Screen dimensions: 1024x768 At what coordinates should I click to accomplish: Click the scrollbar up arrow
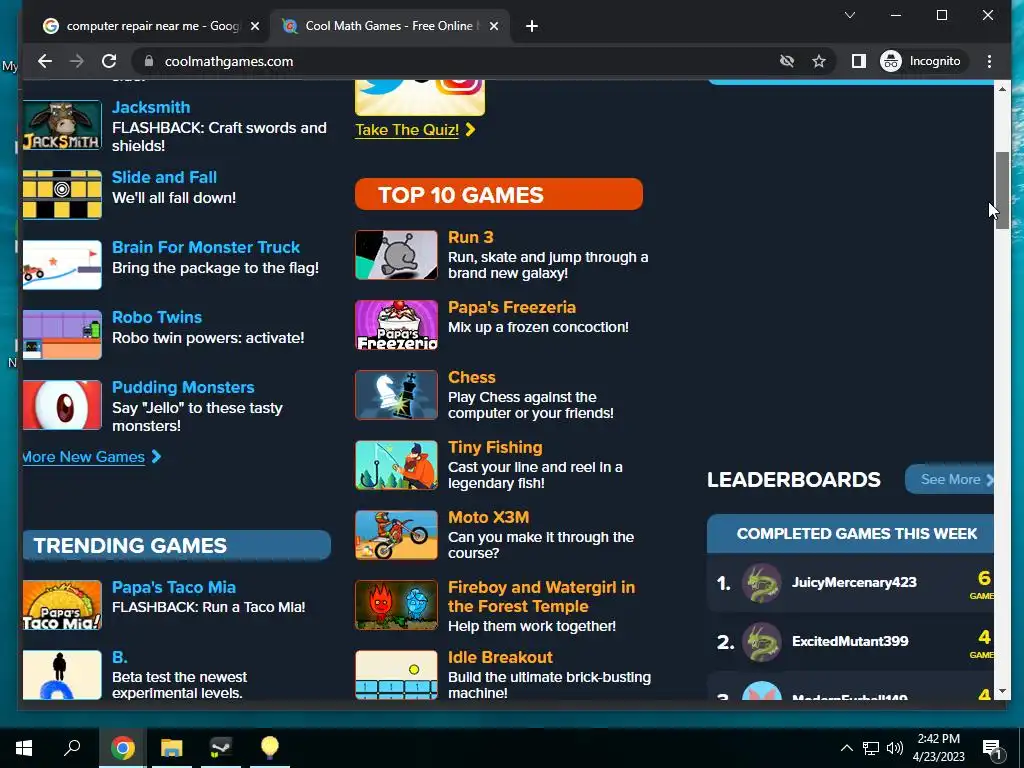click(x=1002, y=88)
